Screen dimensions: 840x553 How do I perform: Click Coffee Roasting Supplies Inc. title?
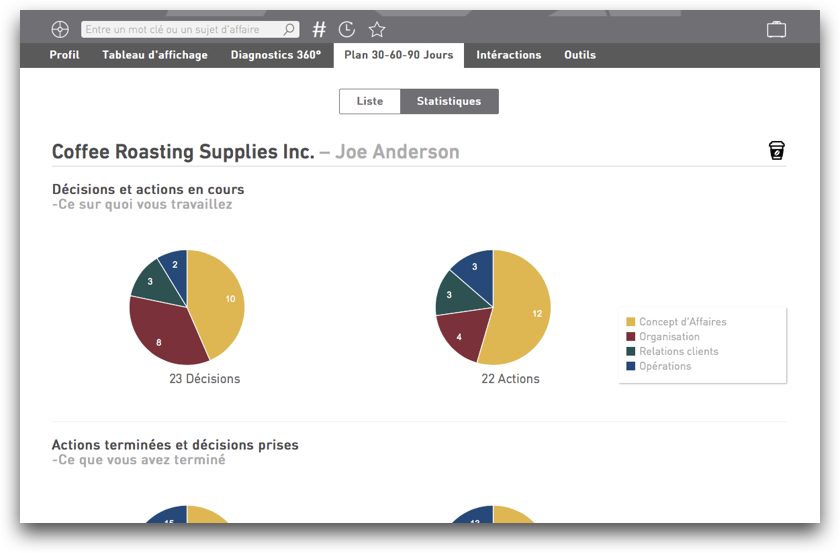click(183, 152)
